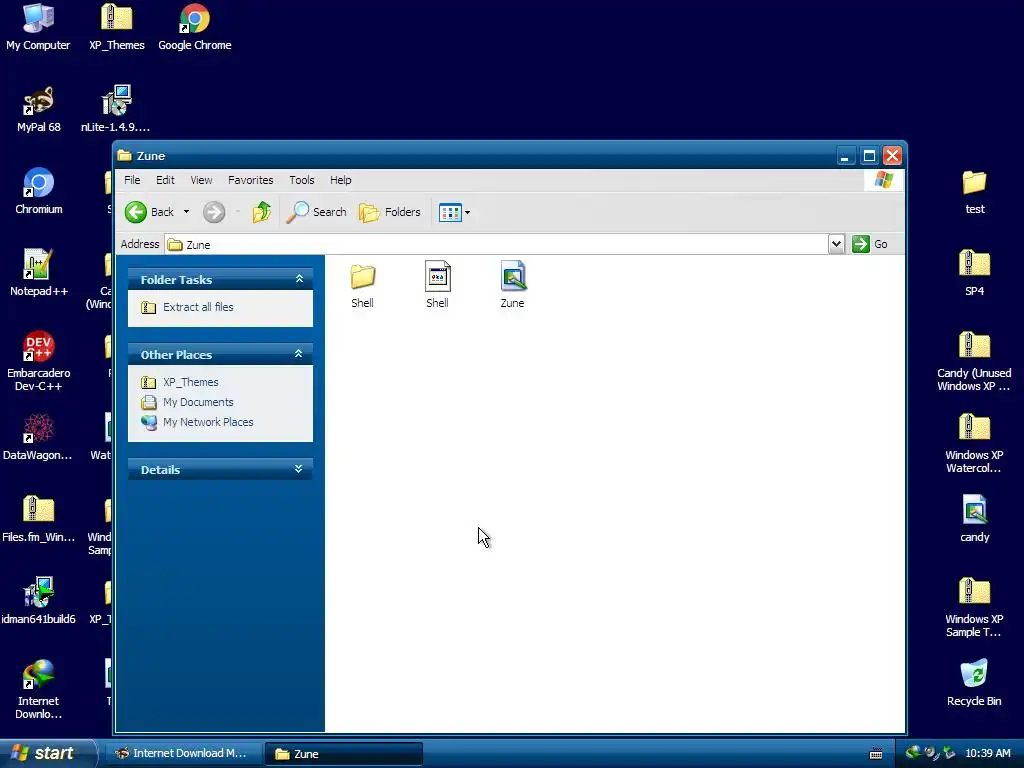This screenshot has width=1024, height=768.
Task: Click the keyboard icon in taskbar
Action: tap(876, 754)
